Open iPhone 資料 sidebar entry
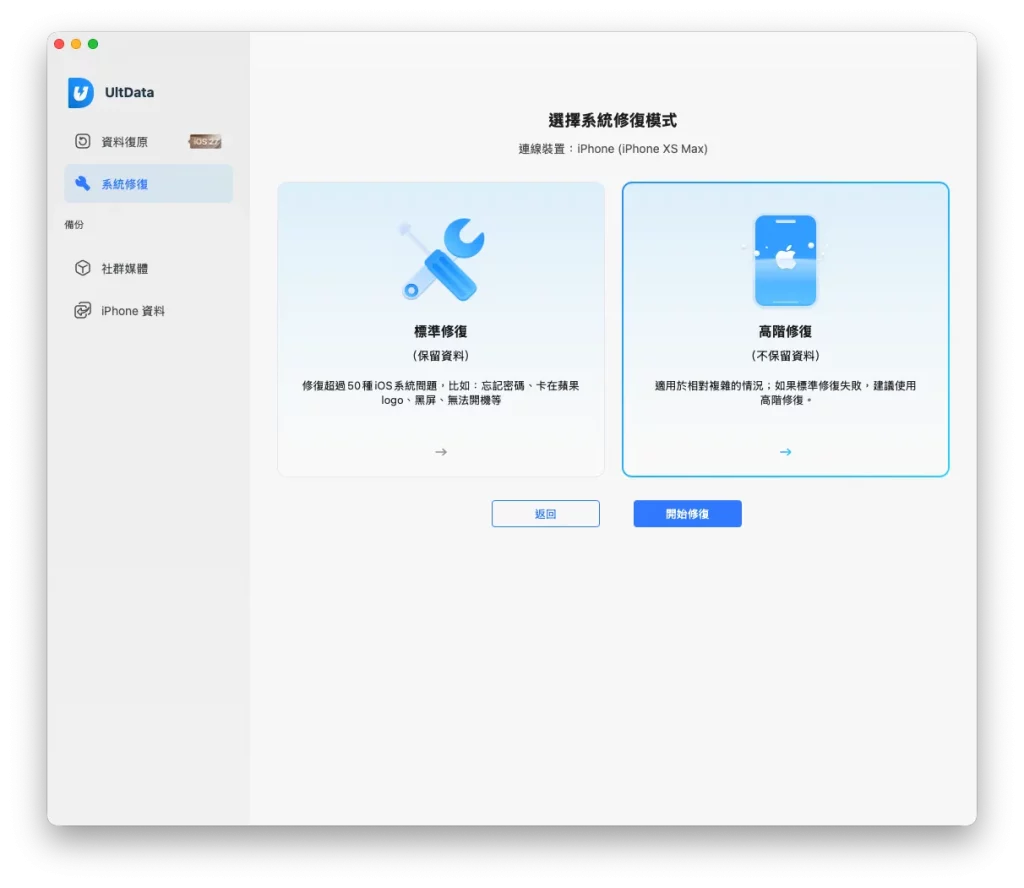The height and width of the screenshot is (888, 1024). tap(148, 311)
